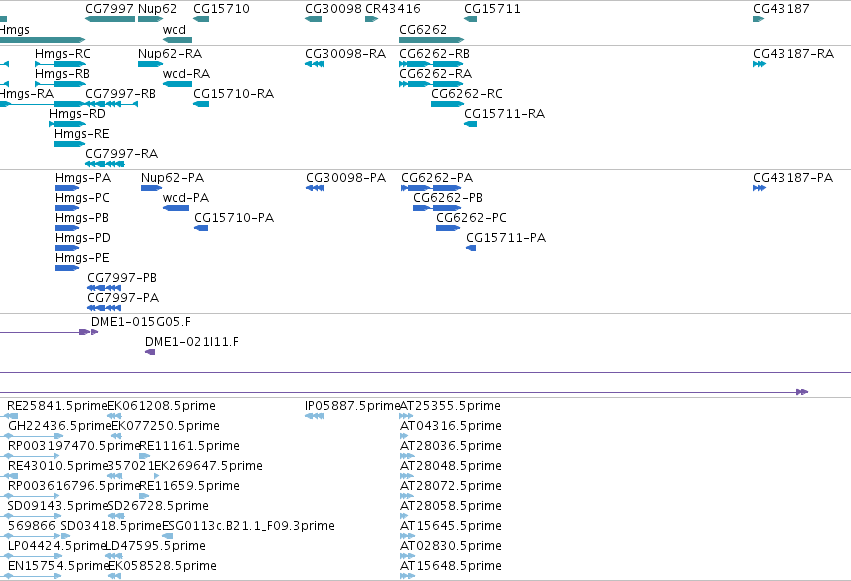Click the CG15711-RA transcript
The width and height of the screenshot is (851, 581).
pyautogui.click(x=471, y=124)
